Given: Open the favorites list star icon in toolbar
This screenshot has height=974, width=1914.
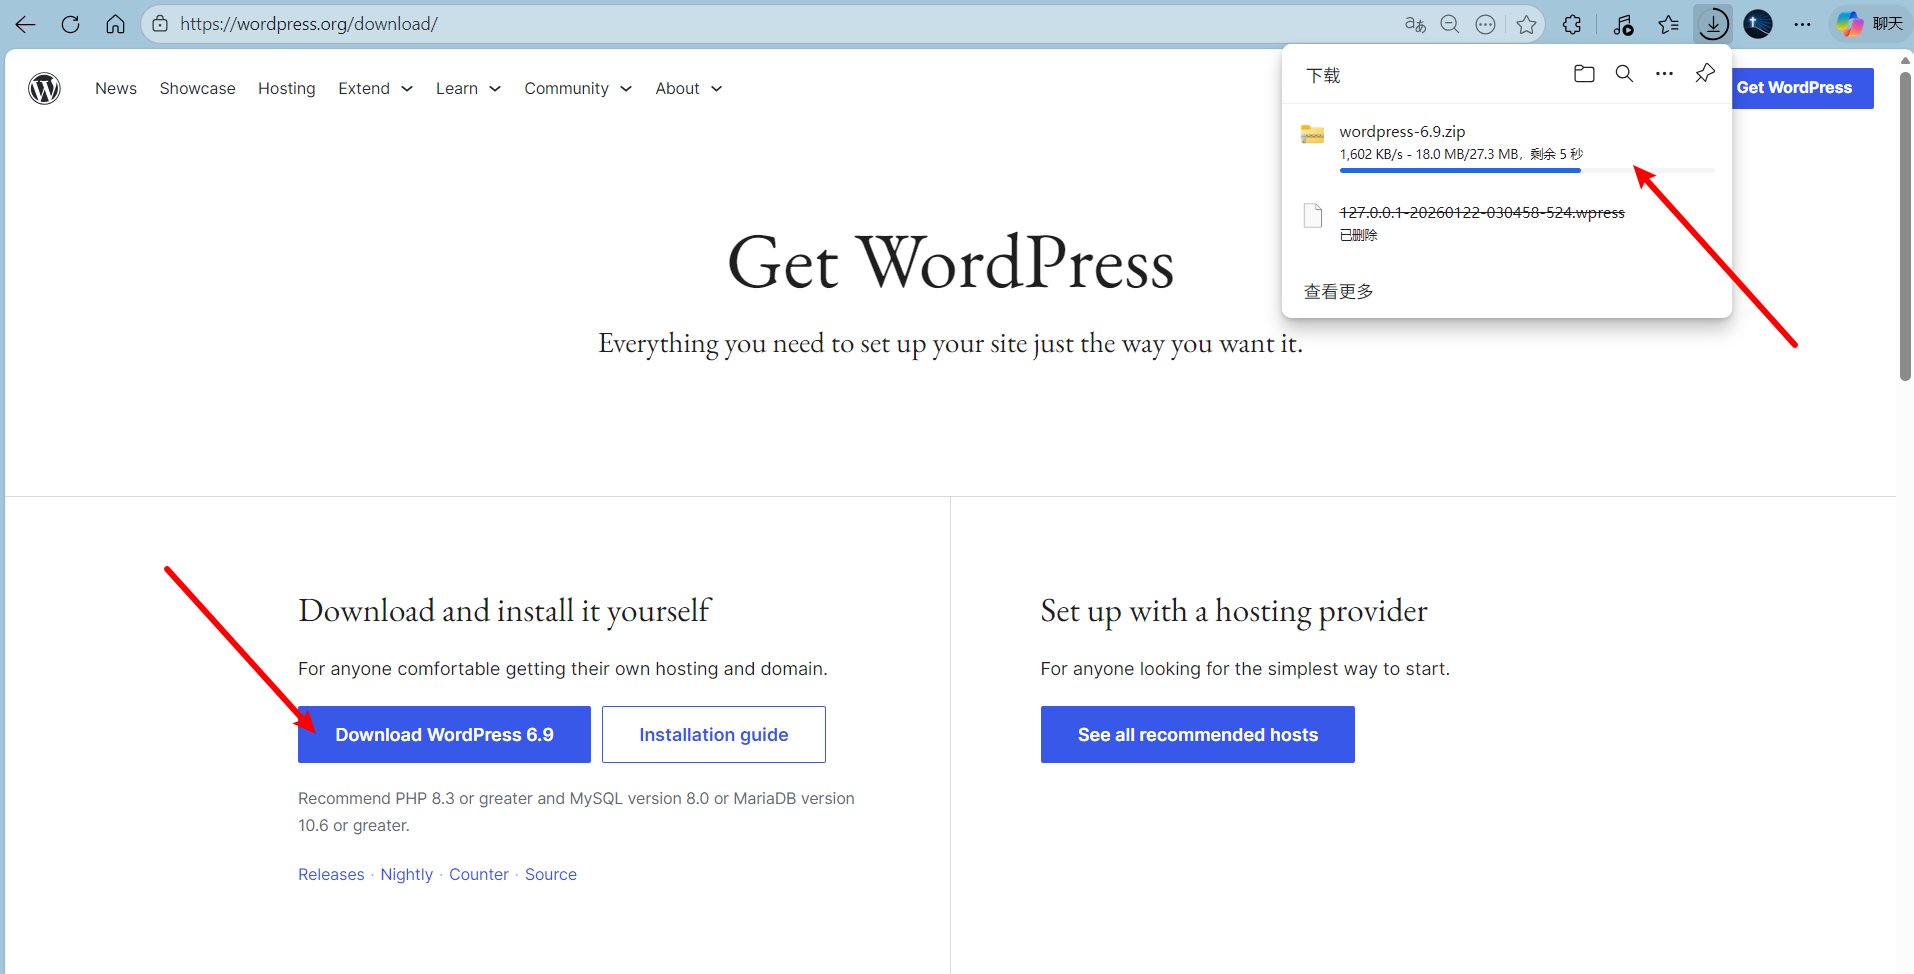Looking at the screenshot, I should [1668, 24].
